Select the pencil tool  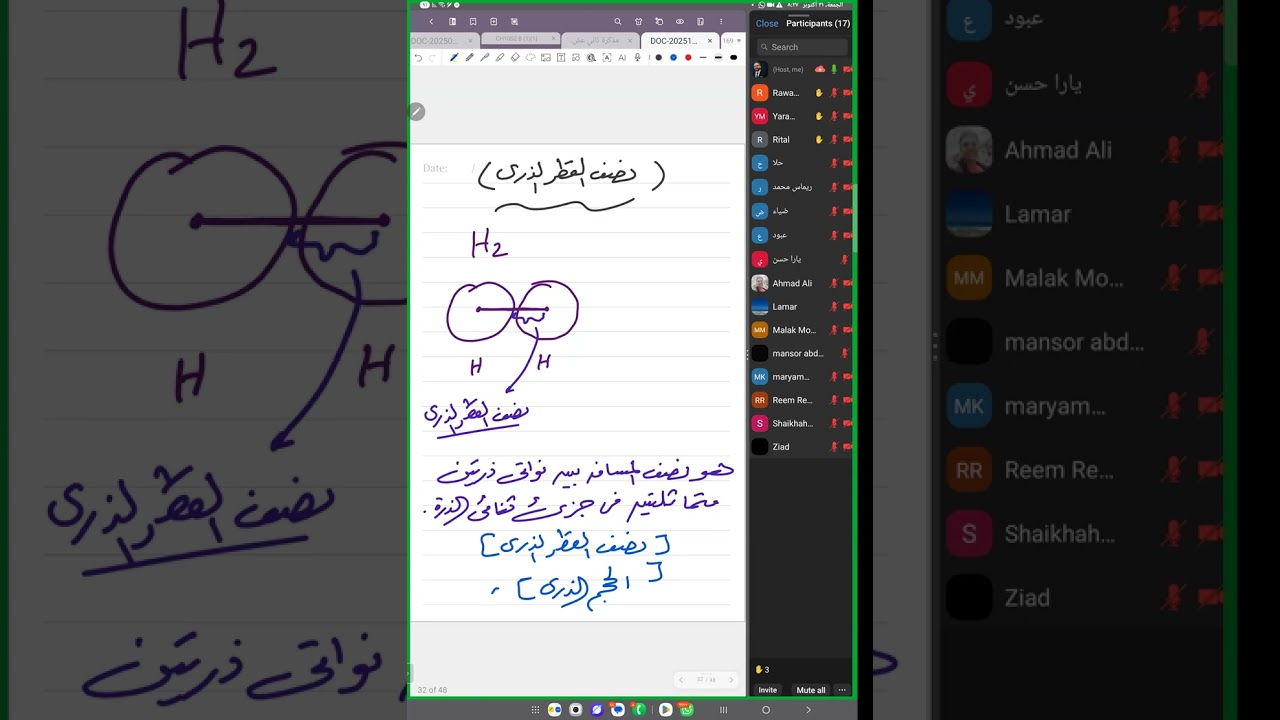470,58
